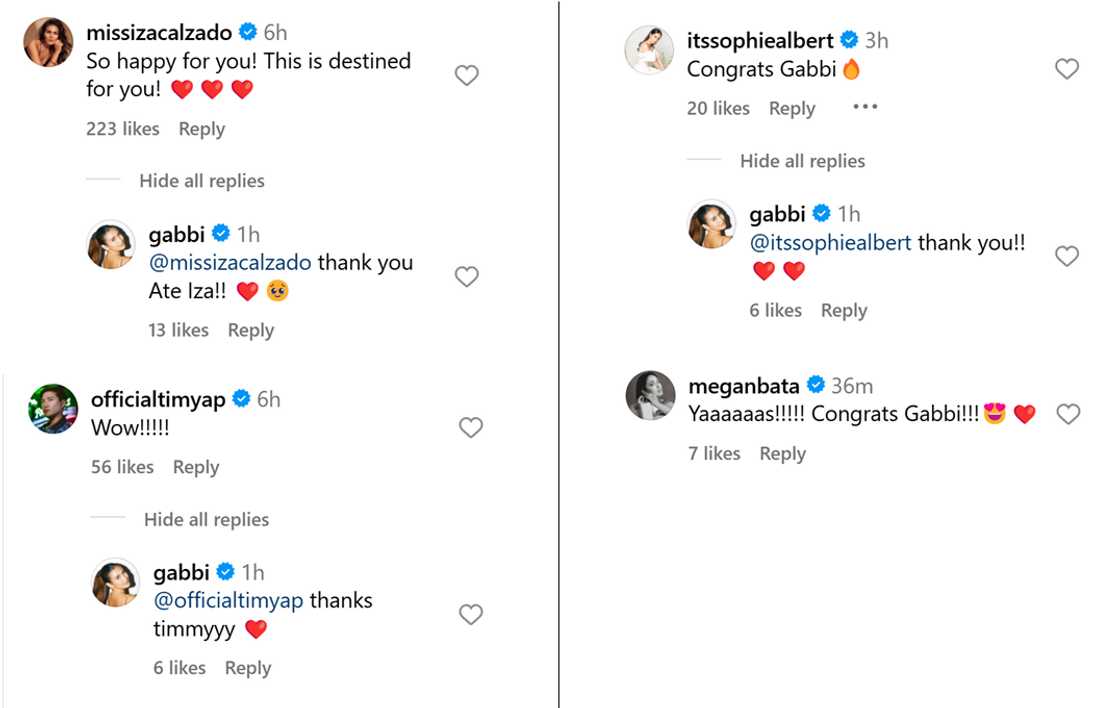Like gabbi's reply to missizacalzado

pos(466,277)
